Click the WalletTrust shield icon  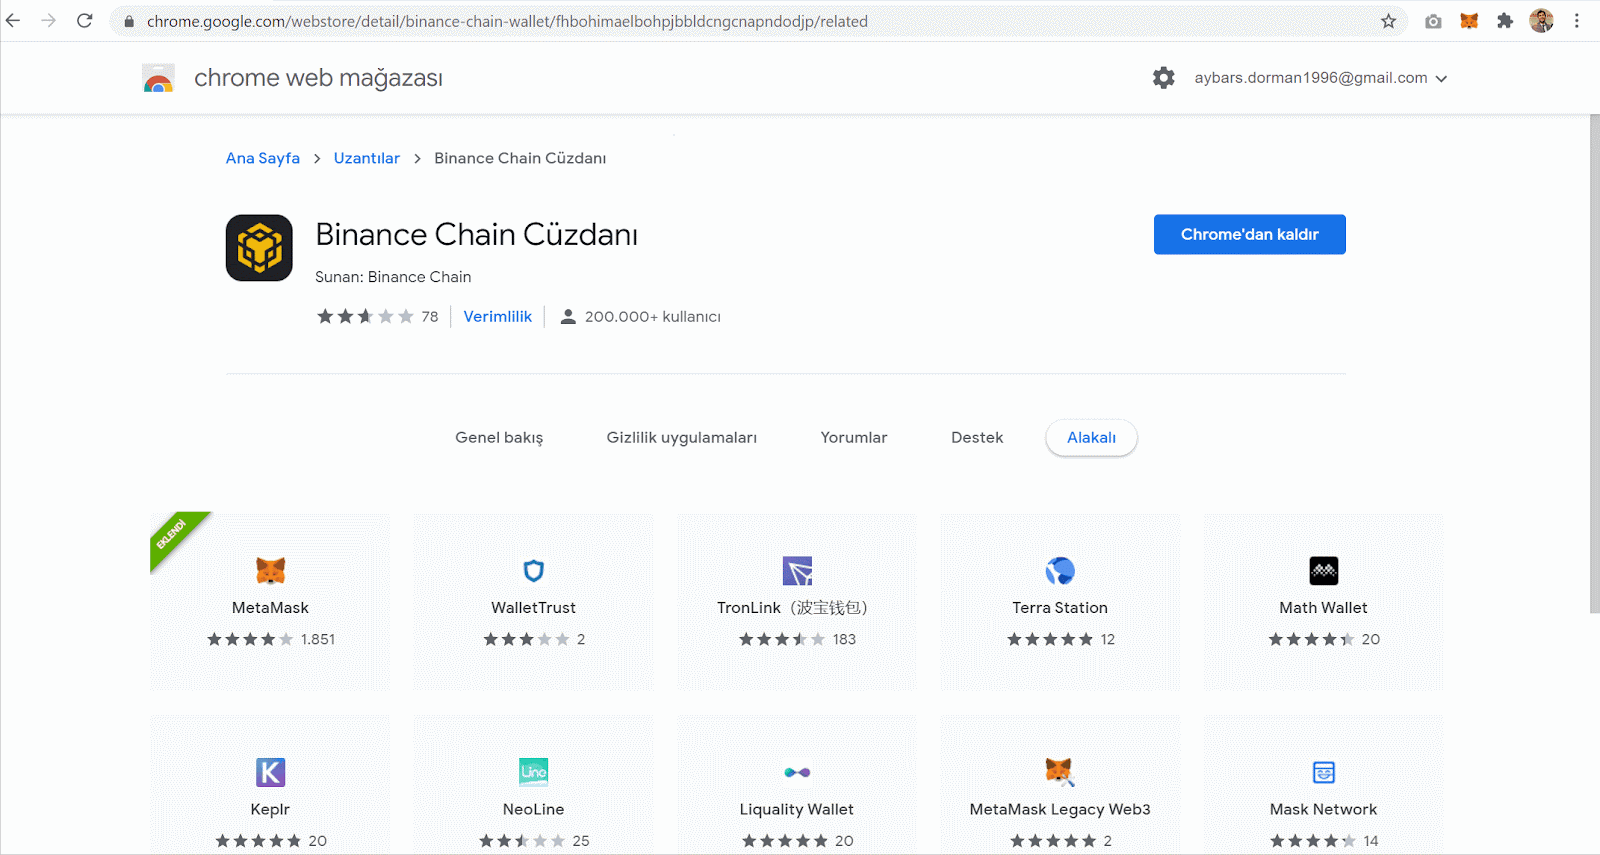tap(534, 571)
